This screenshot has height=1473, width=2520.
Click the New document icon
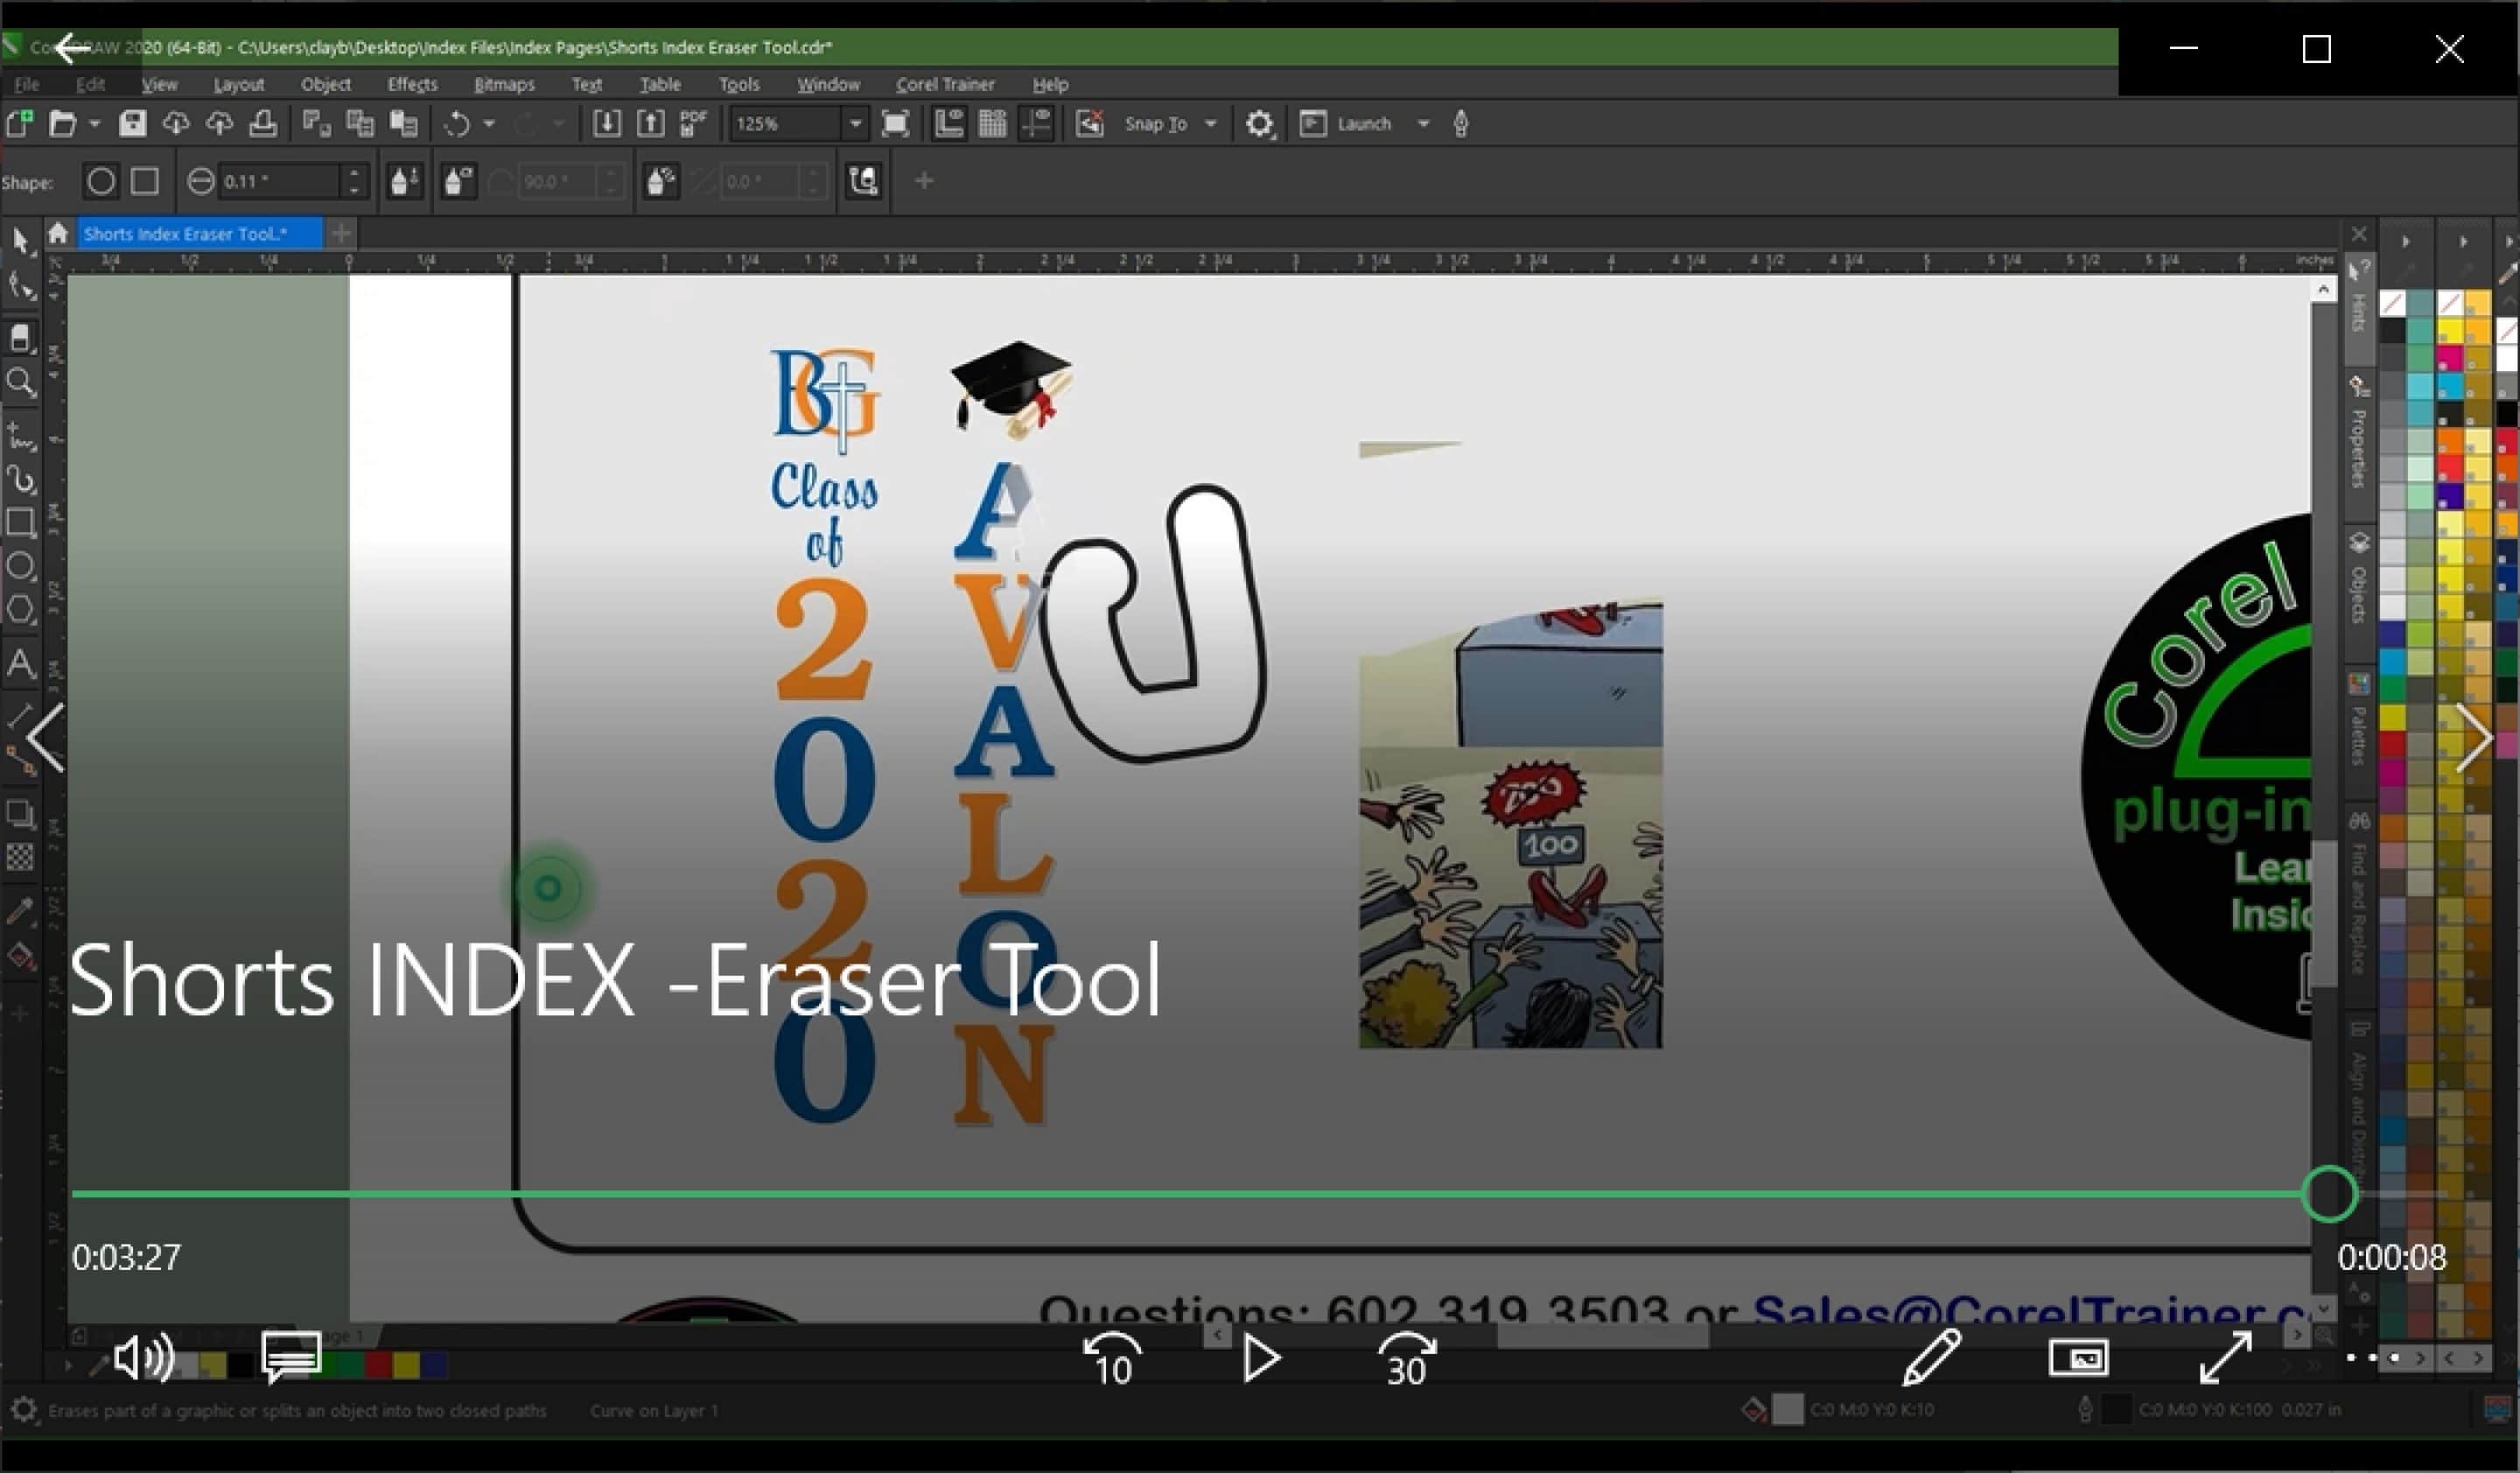19,124
